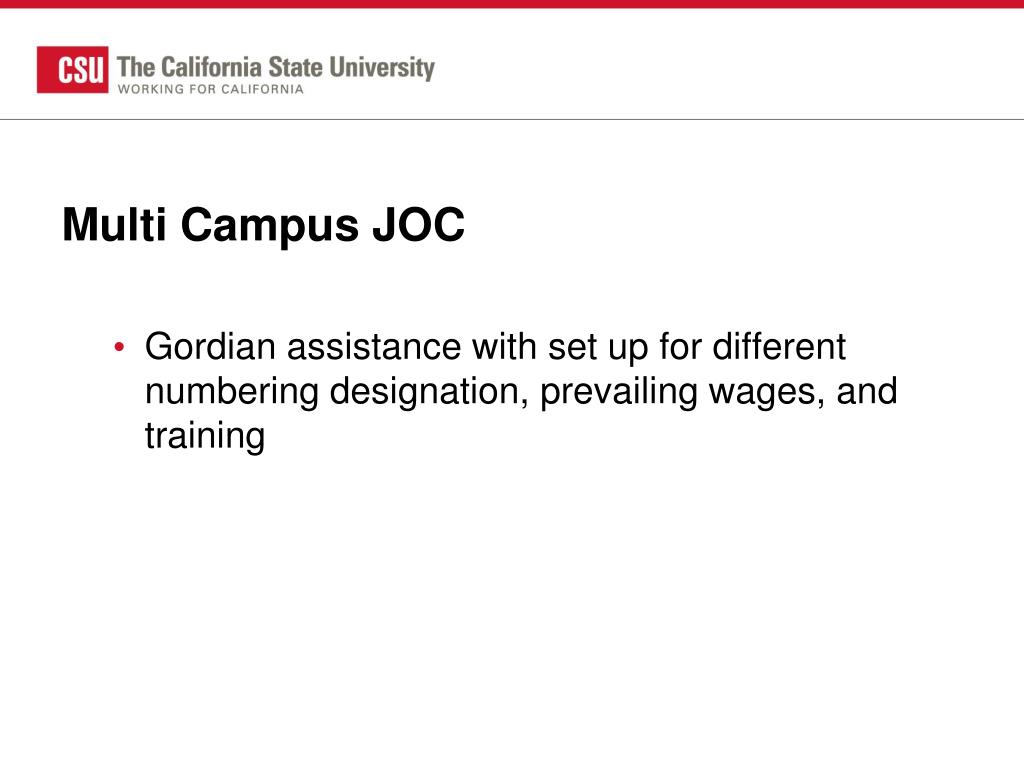1024x768 pixels.
Task: Click the word "Multi" in the title
Action: click(114, 225)
